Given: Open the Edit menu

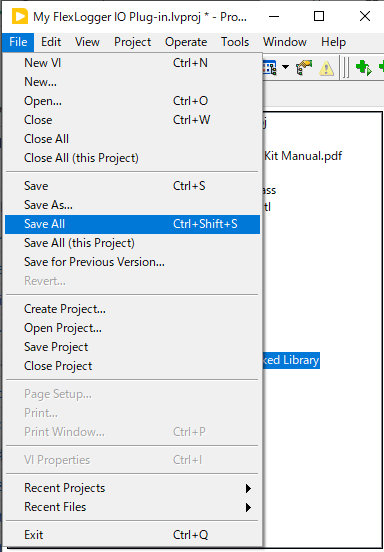Looking at the screenshot, I should [51, 42].
